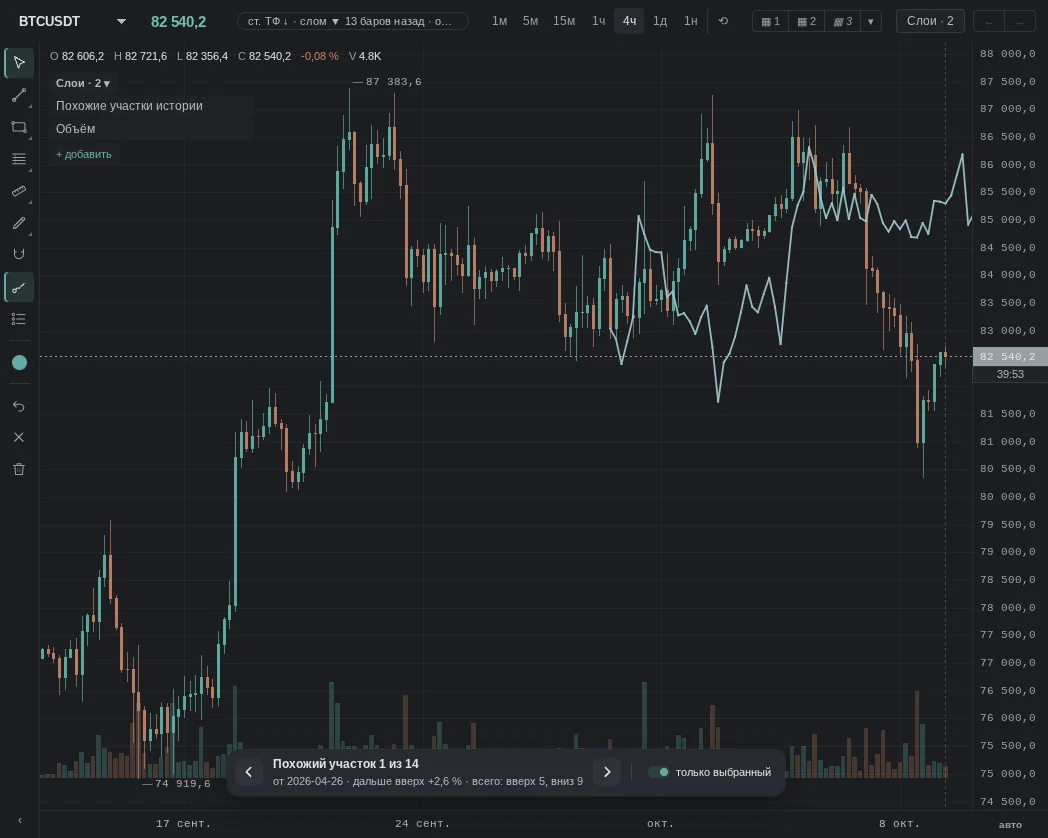Switch to 1н timeframe
The width and height of the screenshot is (1048, 838).
(690, 21)
